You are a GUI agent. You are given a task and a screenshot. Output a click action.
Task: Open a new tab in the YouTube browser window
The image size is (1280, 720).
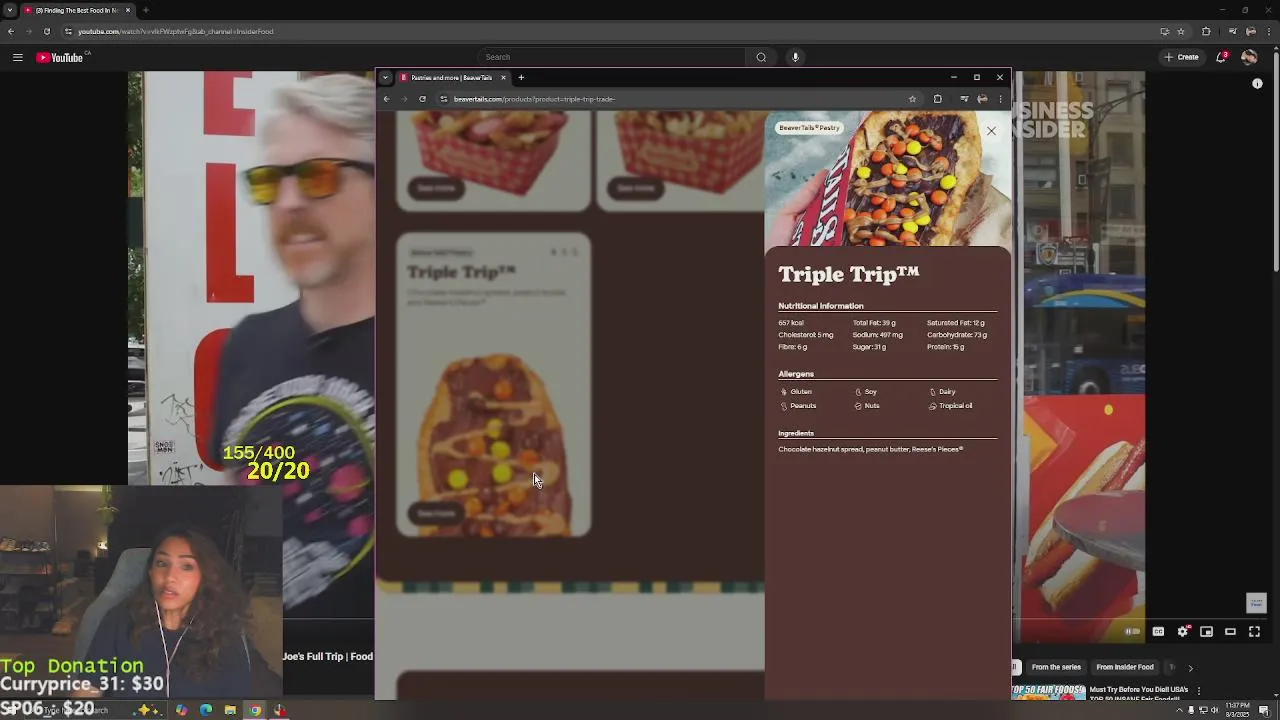click(146, 10)
